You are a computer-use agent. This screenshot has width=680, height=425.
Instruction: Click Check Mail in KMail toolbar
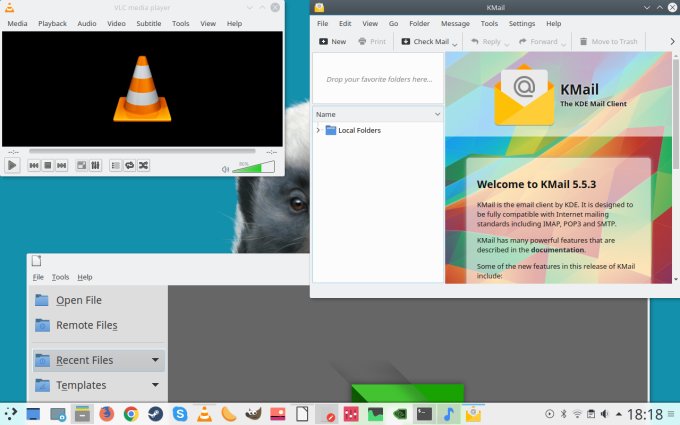point(425,42)
